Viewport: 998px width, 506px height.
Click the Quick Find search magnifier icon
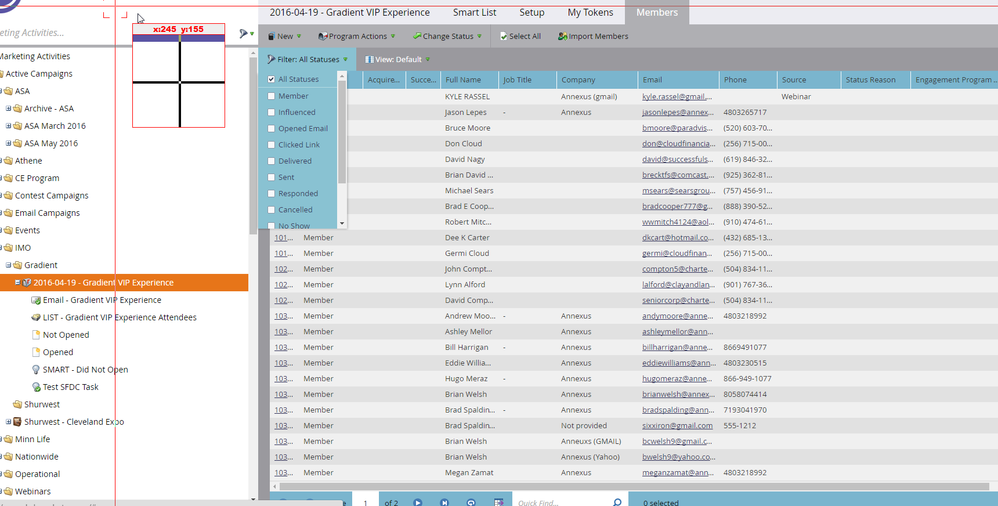(x=617, y=502)
